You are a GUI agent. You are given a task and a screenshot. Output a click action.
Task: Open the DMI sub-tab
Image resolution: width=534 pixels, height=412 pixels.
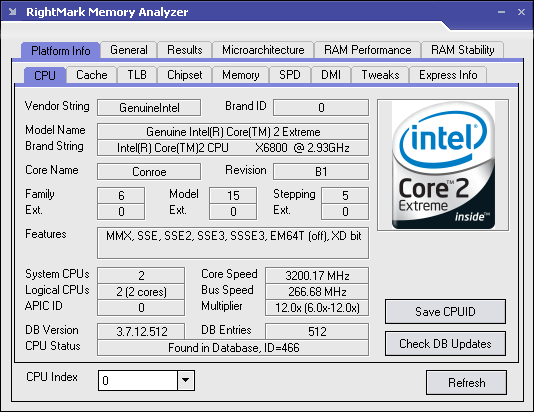point(331,75)
